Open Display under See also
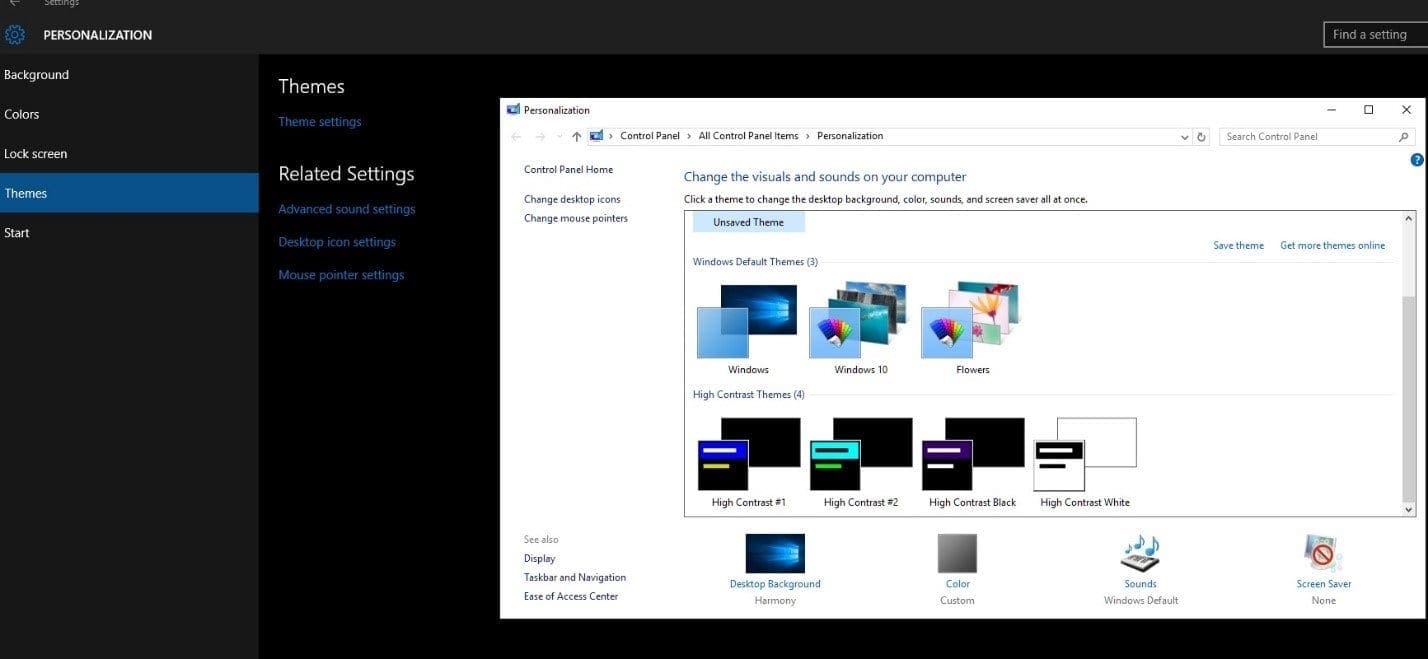This screenshot has height=659, width=1428. point(539,558)
